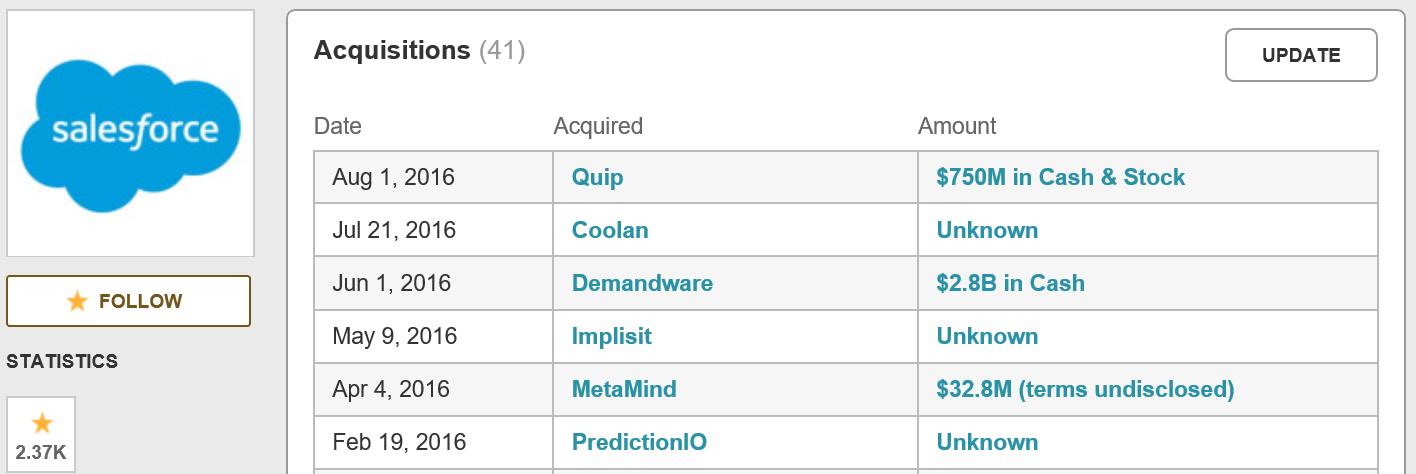View the $750M in Cash & Stock deal

[x=1061, y=177]
